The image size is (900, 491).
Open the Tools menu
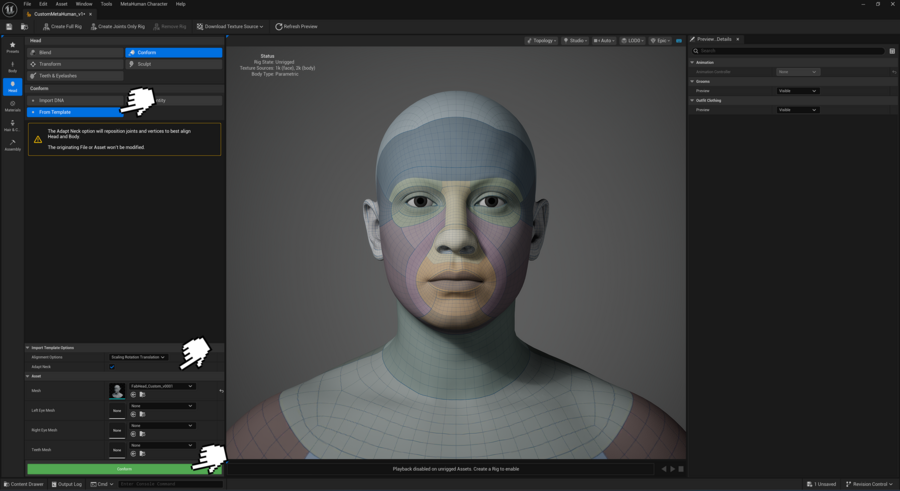tap(106, 4)
